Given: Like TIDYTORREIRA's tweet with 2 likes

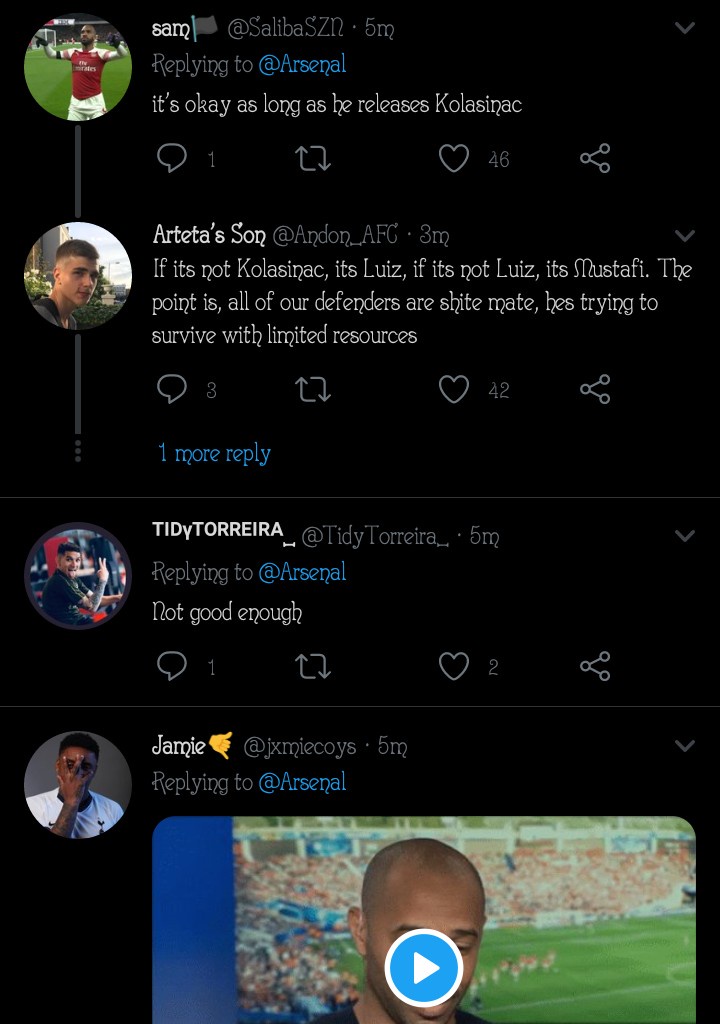Looking at the screenshot, I should tap(453, 666).
